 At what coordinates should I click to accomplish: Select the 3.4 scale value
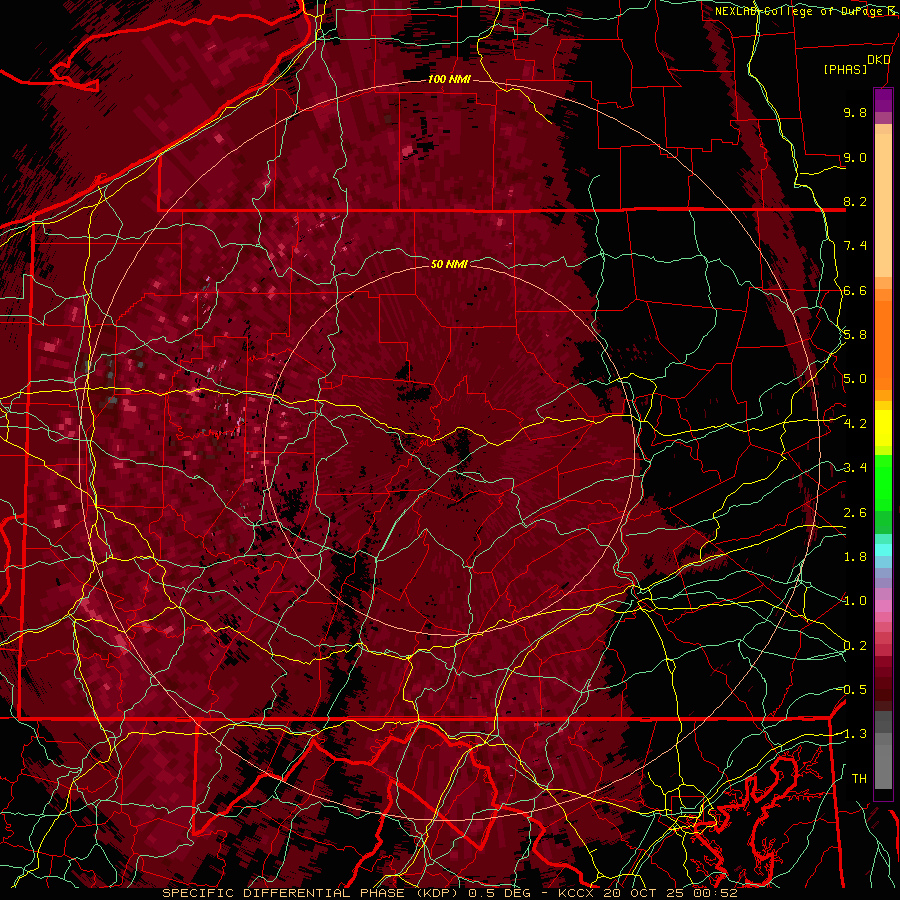(x=855, y=468)
